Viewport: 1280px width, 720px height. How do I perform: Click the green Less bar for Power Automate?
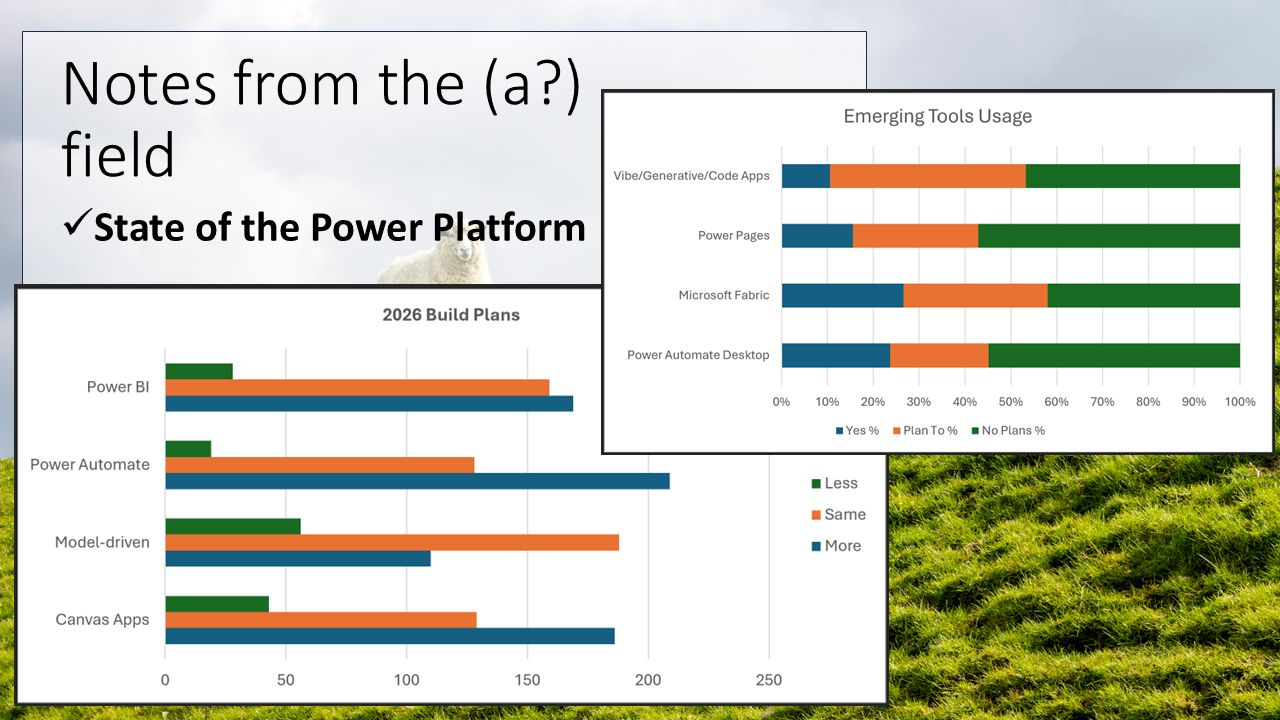pos(188,449)
